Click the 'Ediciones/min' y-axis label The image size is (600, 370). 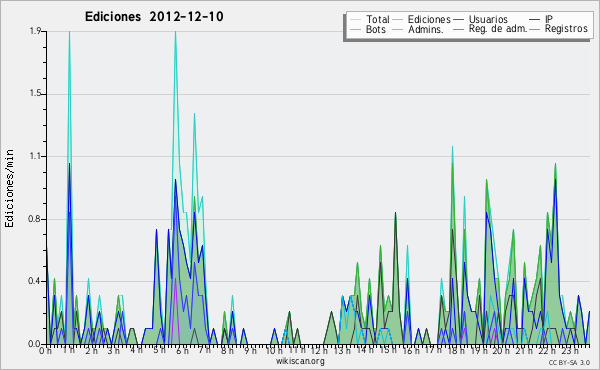(x=9, y=188)
